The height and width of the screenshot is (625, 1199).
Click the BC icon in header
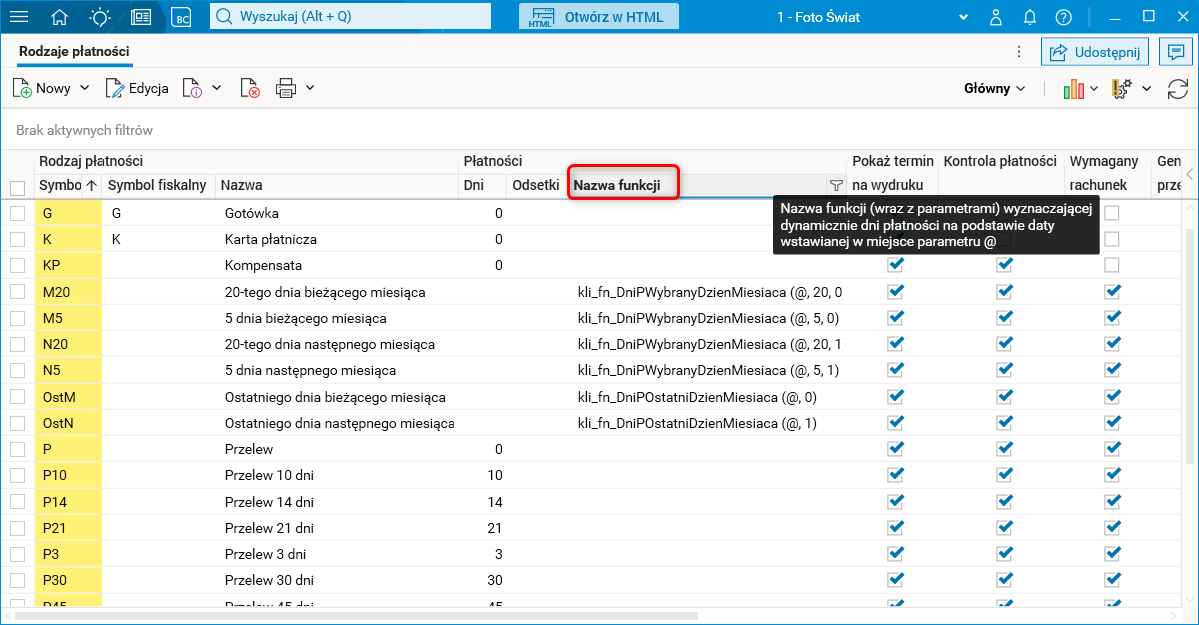pyautogui.click(x=181, y=18)
